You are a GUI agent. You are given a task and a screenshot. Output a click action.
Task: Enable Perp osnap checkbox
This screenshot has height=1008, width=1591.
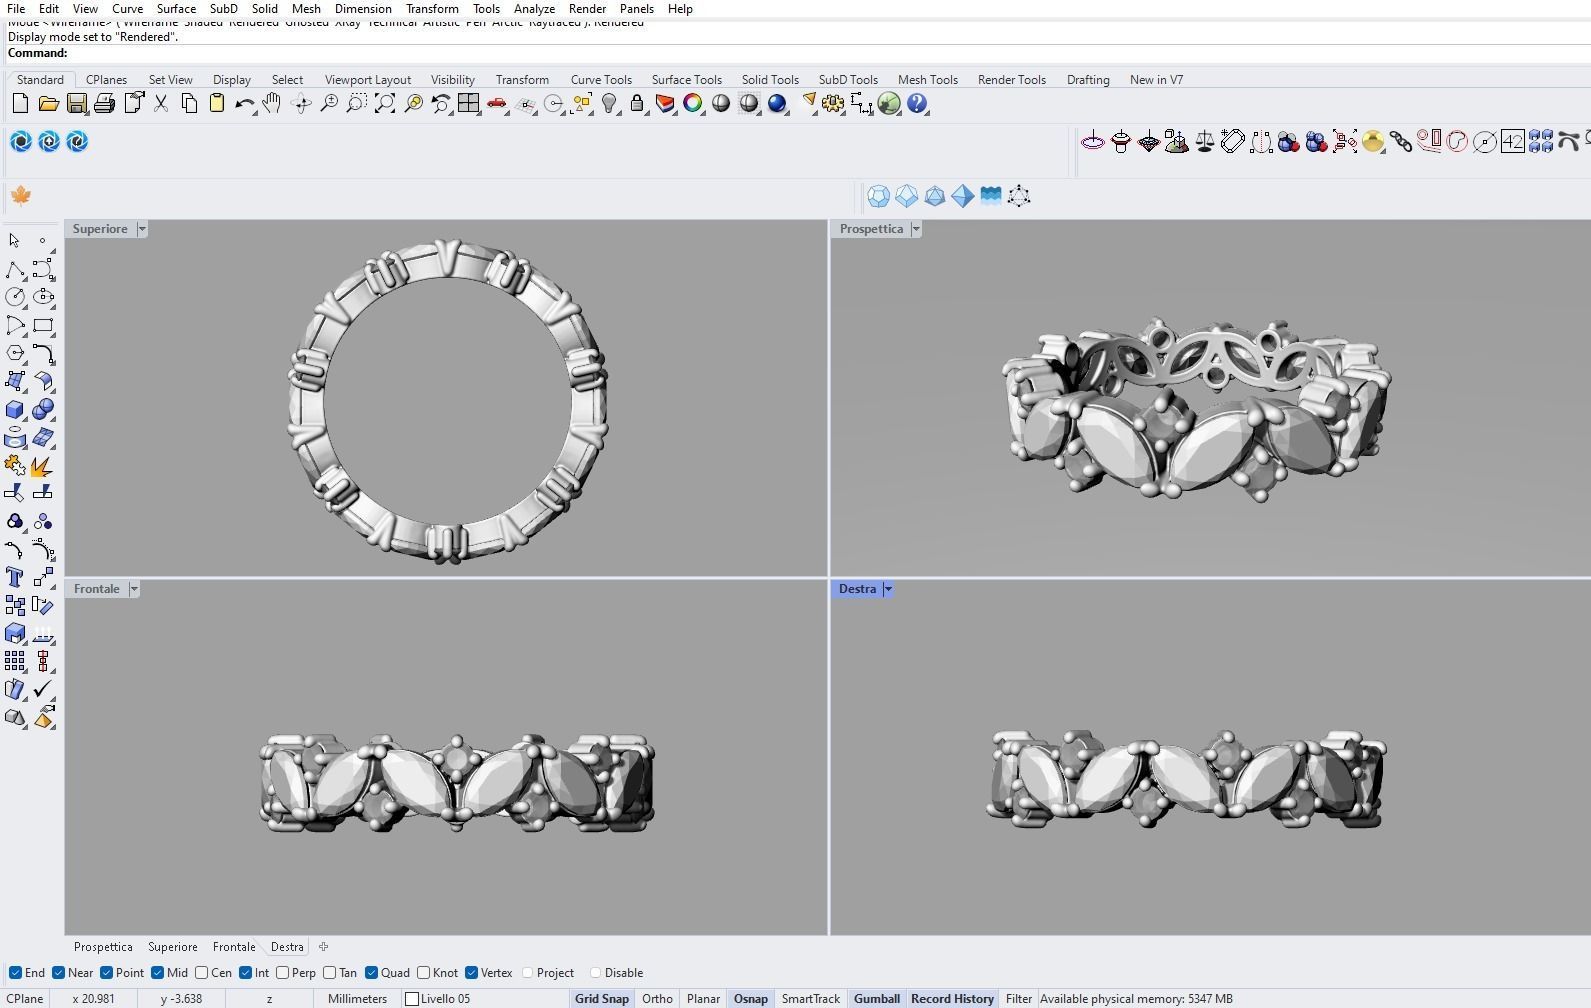tap(283, 973)
